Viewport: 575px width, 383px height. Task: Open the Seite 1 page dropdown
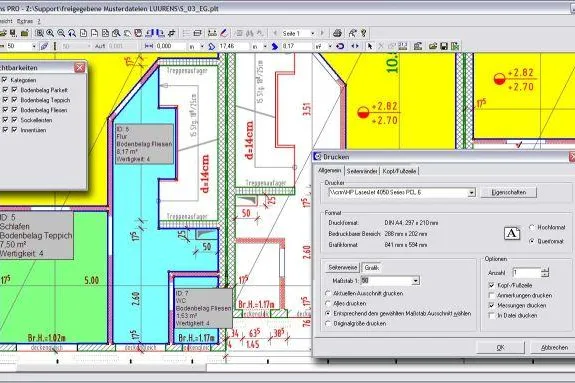[x=313, y=33]
